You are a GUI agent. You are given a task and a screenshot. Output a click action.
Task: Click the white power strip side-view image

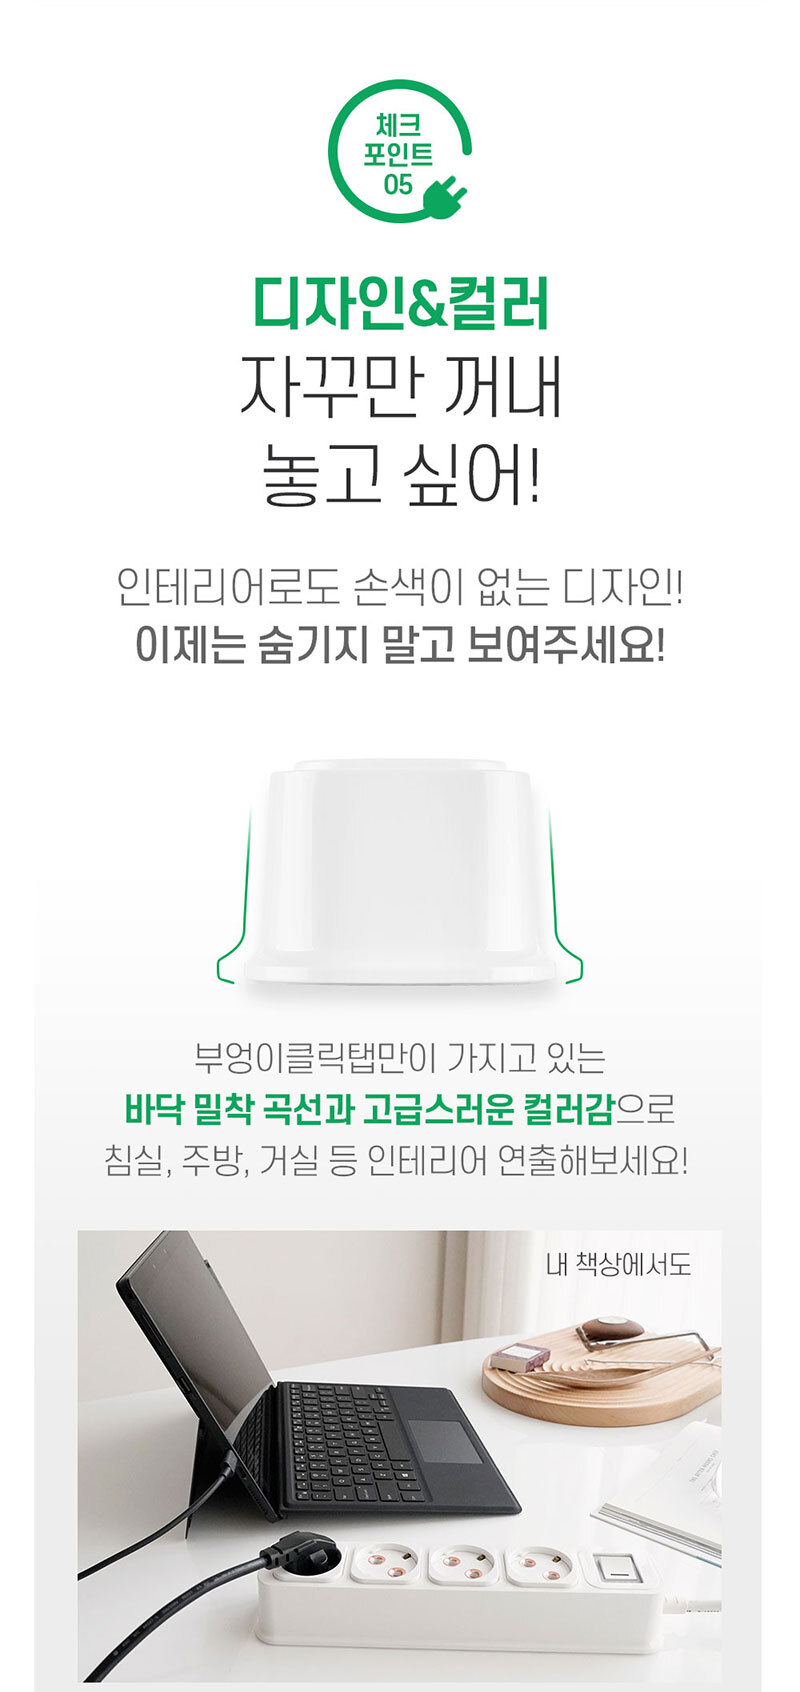coord(400,872)
